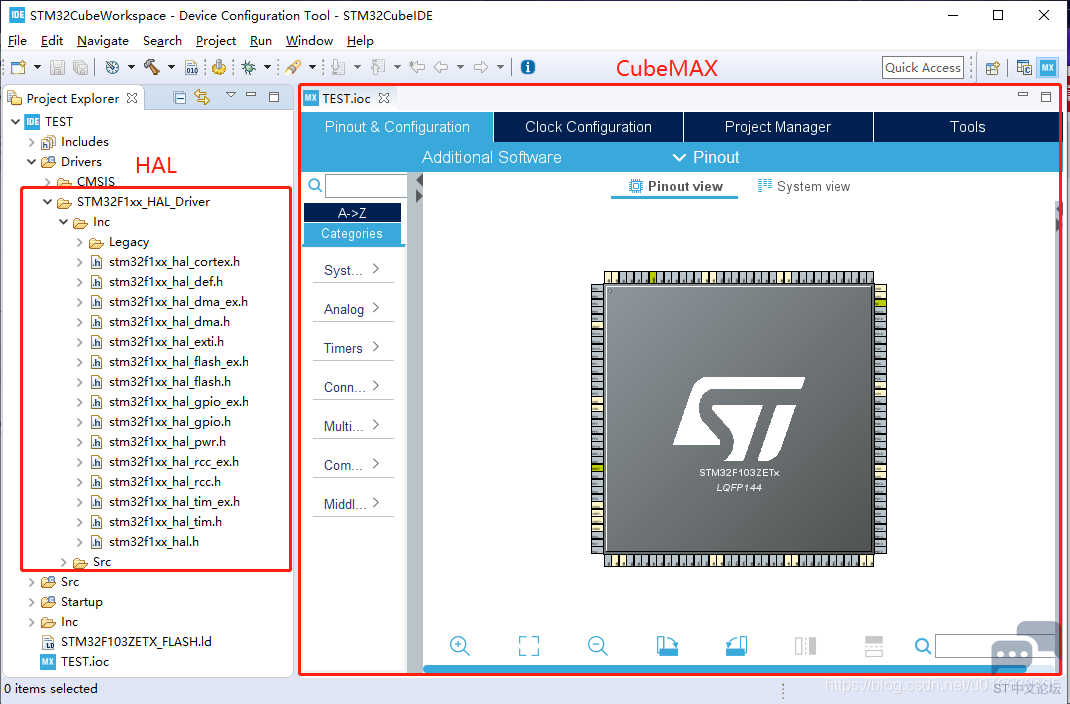Open the File menu
The height and width of the screenshot is (704, 1070).
(17, 41)
